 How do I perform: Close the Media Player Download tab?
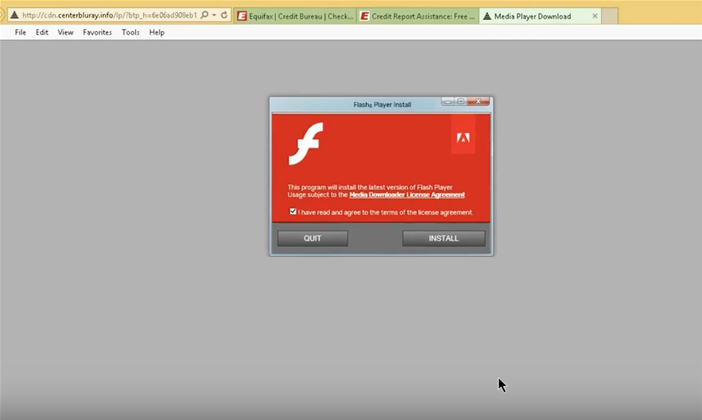point(595,16)
